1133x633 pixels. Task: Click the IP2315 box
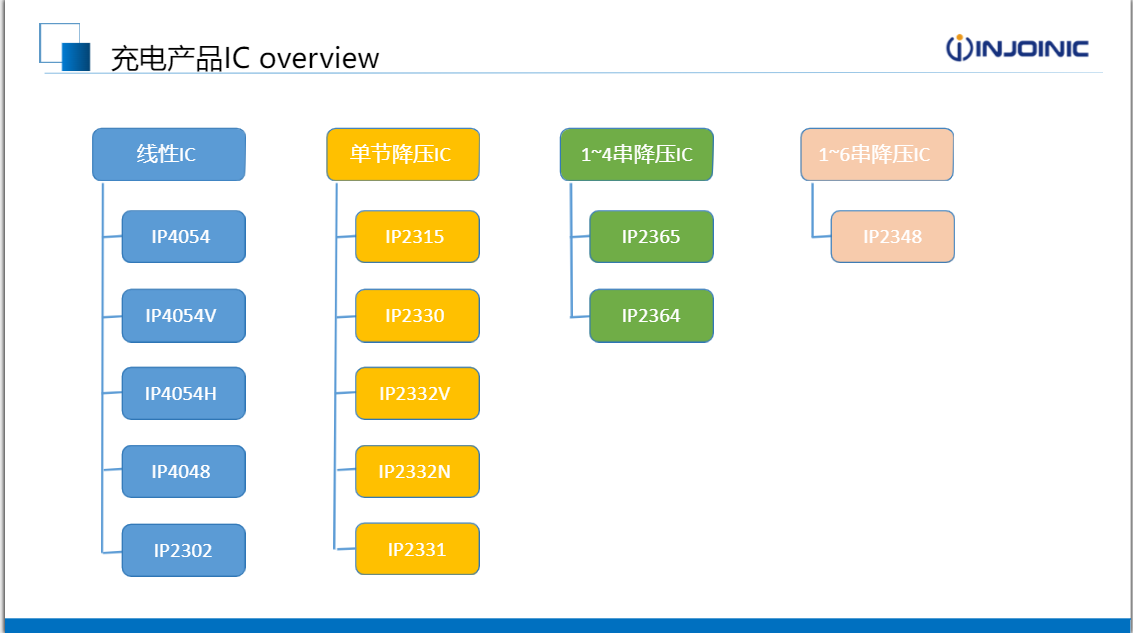coord(418,236)
